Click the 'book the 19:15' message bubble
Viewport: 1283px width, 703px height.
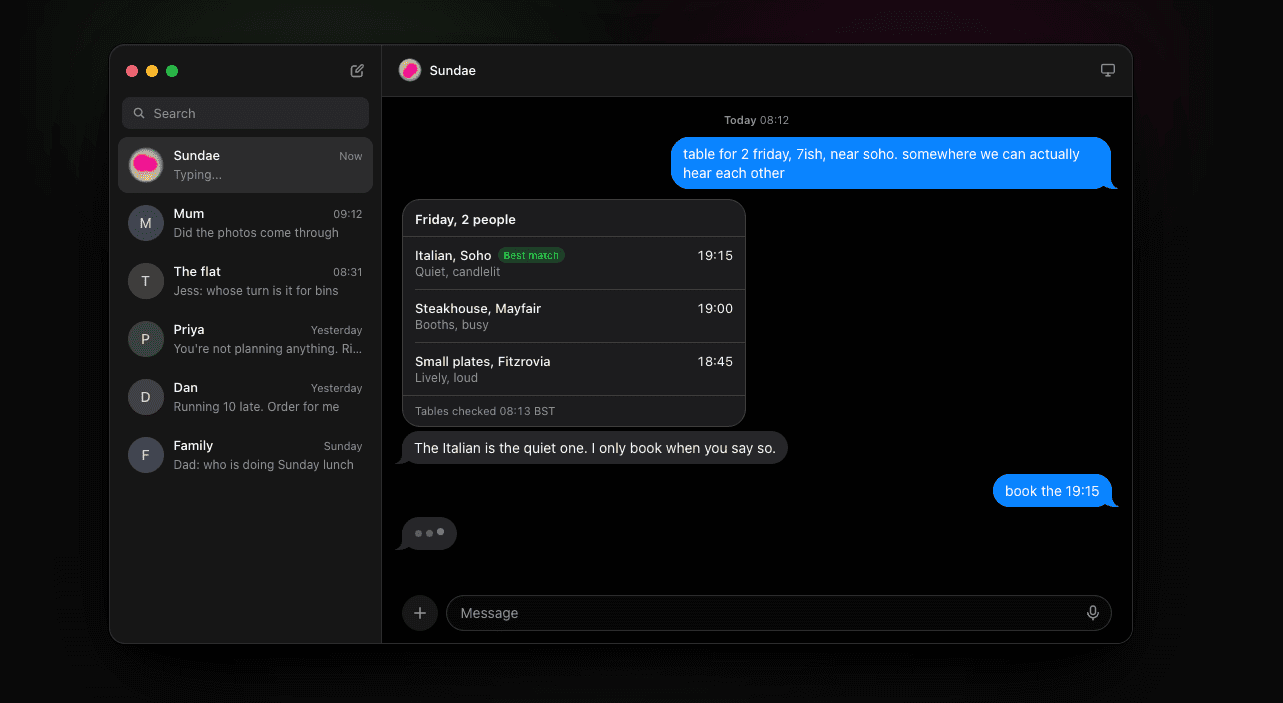(1052, 491)
